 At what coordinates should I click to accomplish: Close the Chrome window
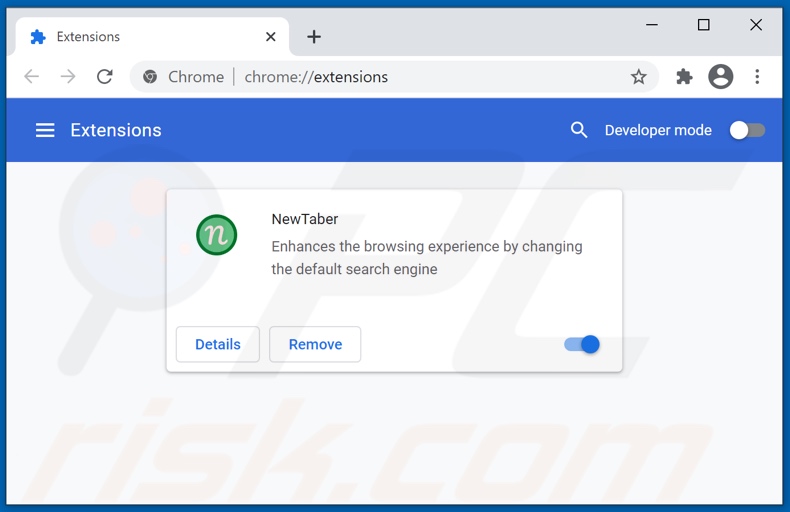click(x=756, y=25)
